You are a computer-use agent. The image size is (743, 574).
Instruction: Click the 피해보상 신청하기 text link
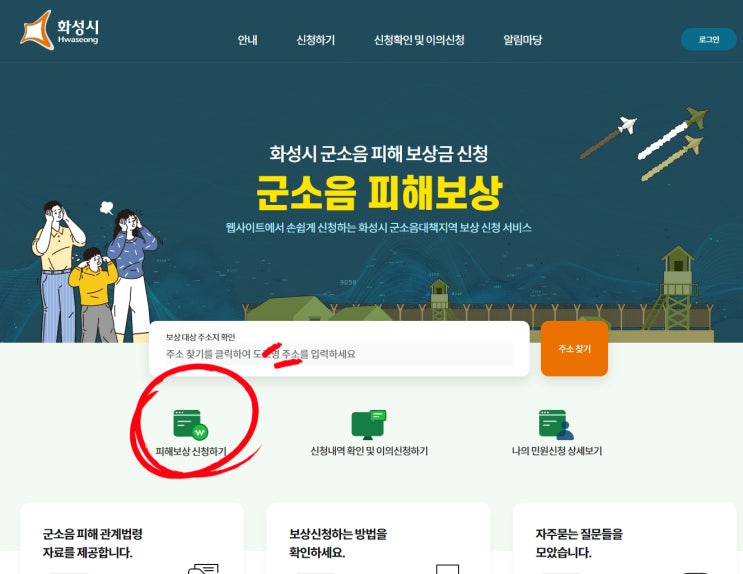tap(191, 451)
